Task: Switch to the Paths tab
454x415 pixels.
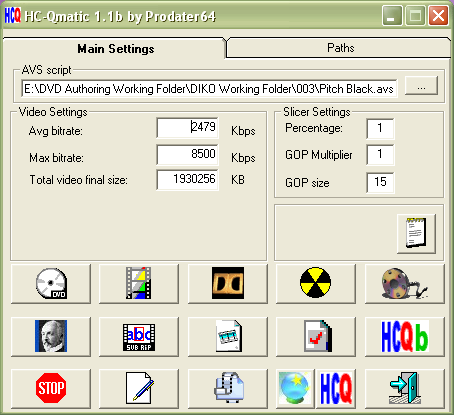Action: tap(340, 48)
